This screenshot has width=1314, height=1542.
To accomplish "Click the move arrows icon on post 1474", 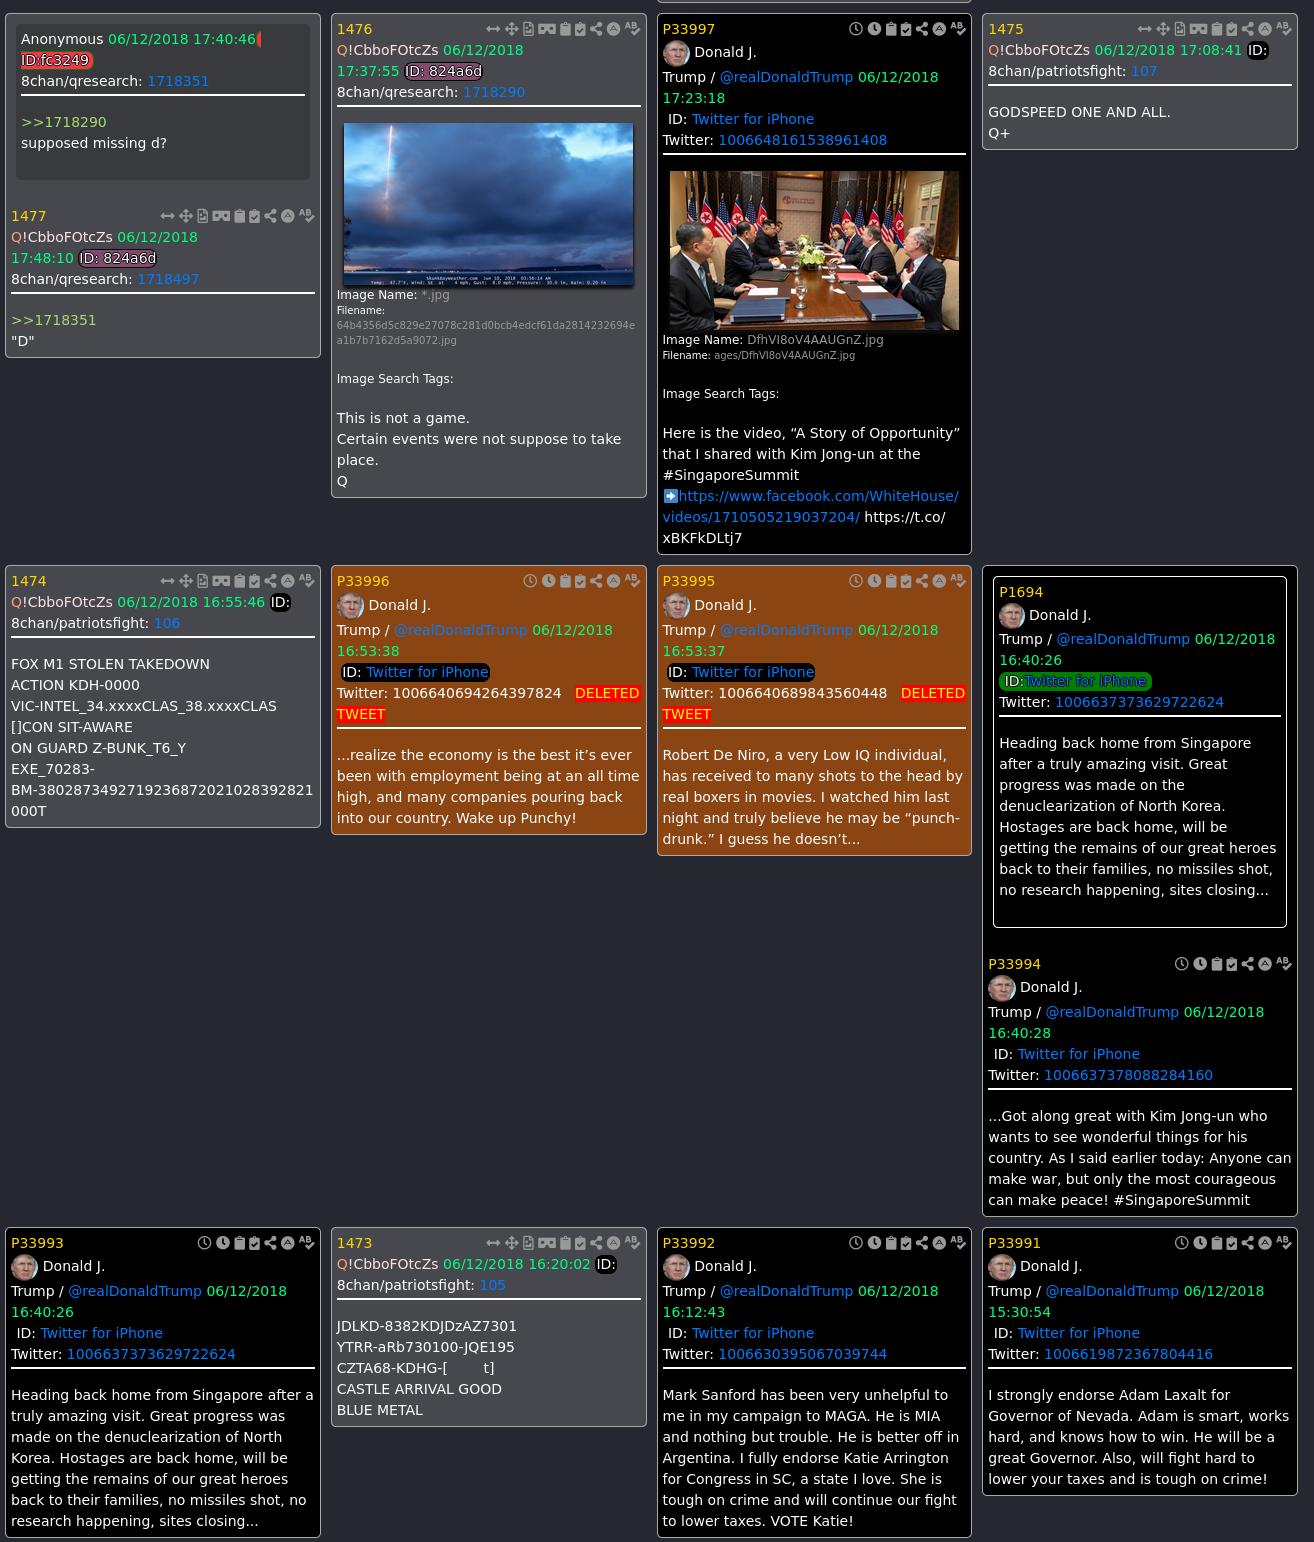I will [x=185, y=581].
